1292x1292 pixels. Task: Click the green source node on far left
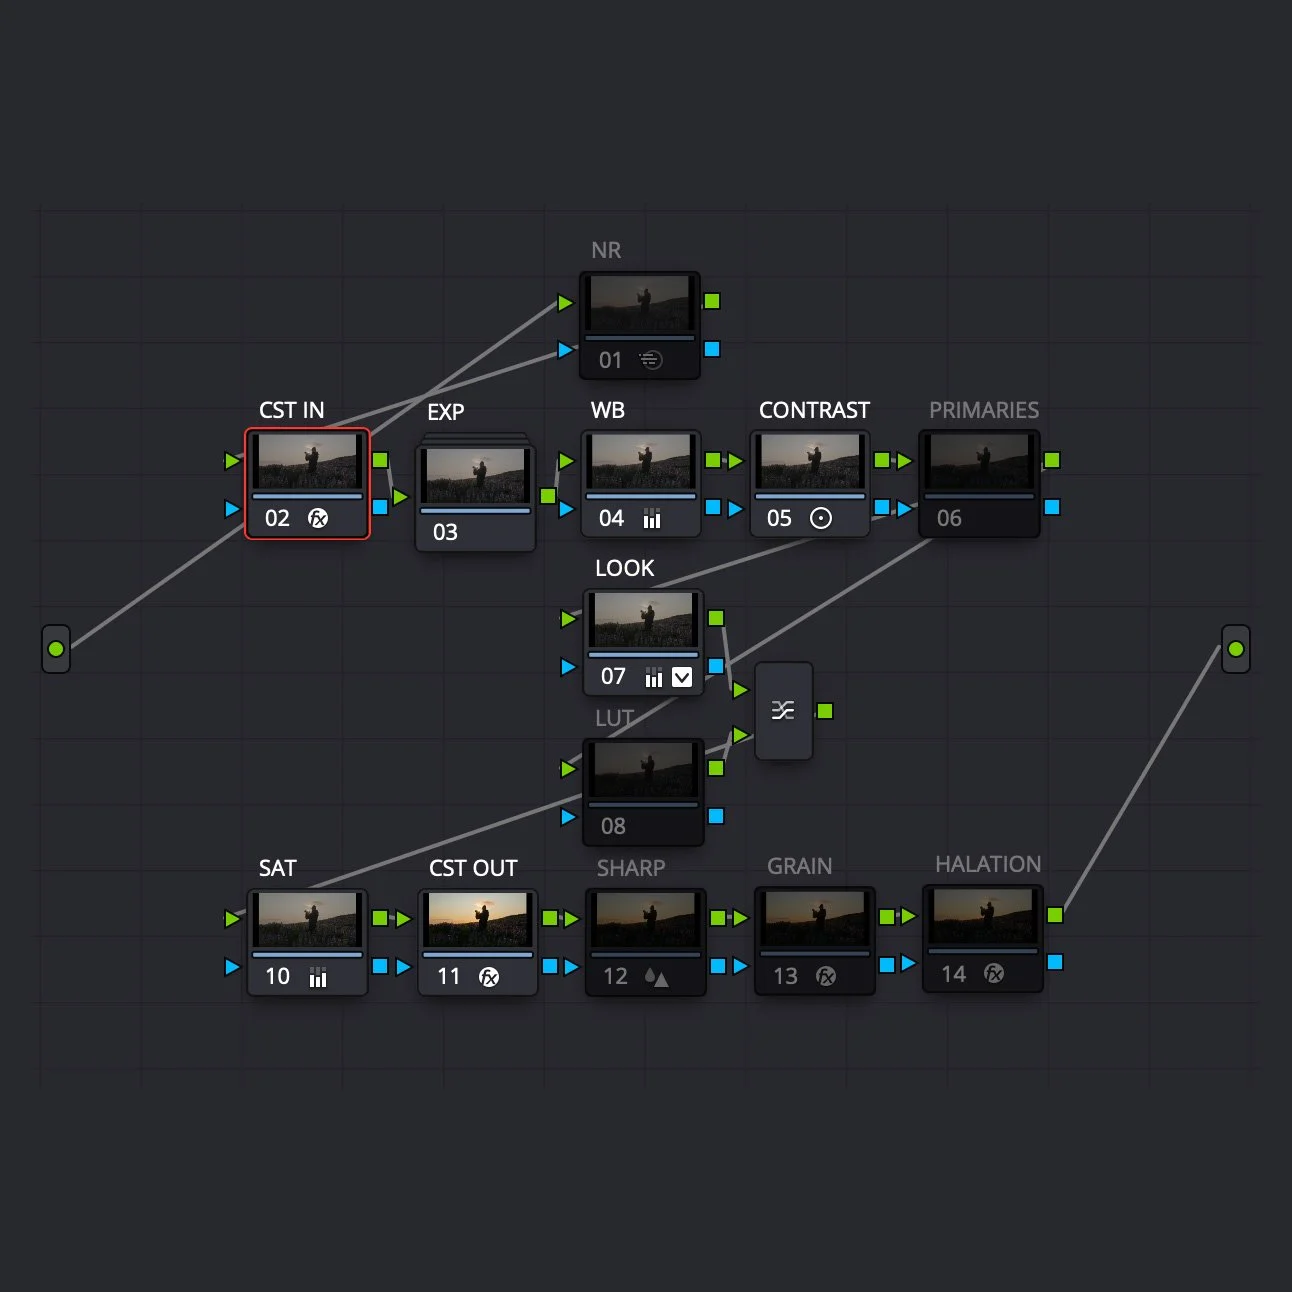[x=56, y=649]
